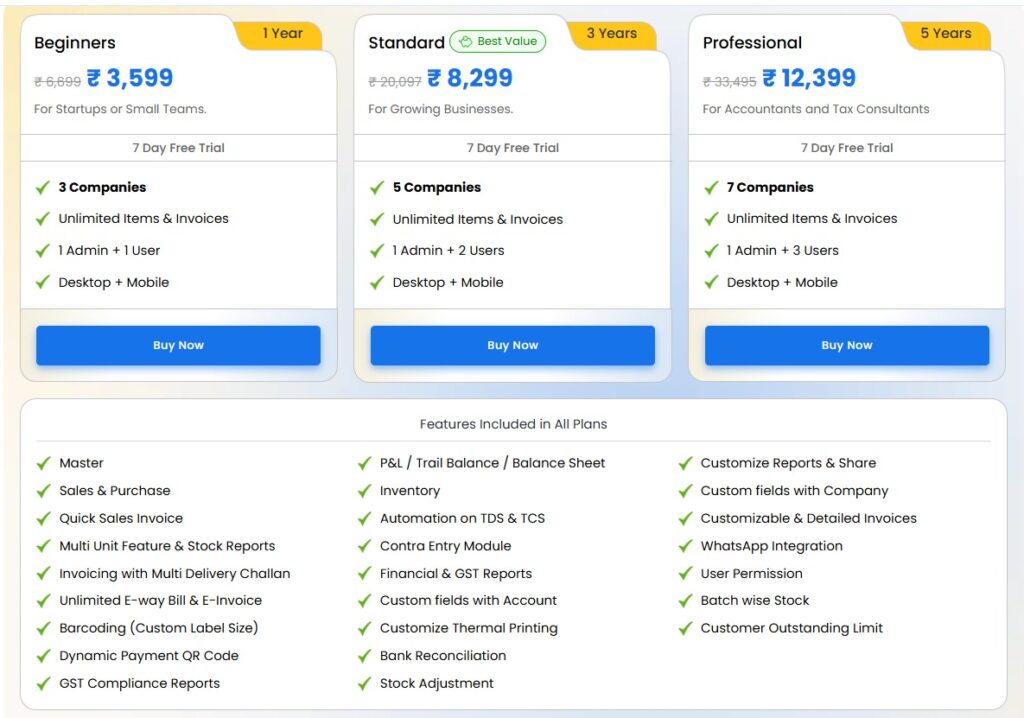Click the GST Compliance Reports feature text
The image size is (1024, 718).
139,683
